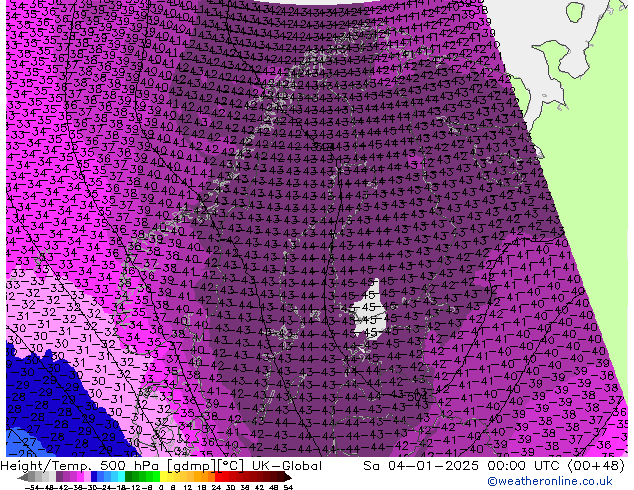Click the 54 label on the legend scale
The height and width of the screenshot is (490, 634).
pos(287,487)
